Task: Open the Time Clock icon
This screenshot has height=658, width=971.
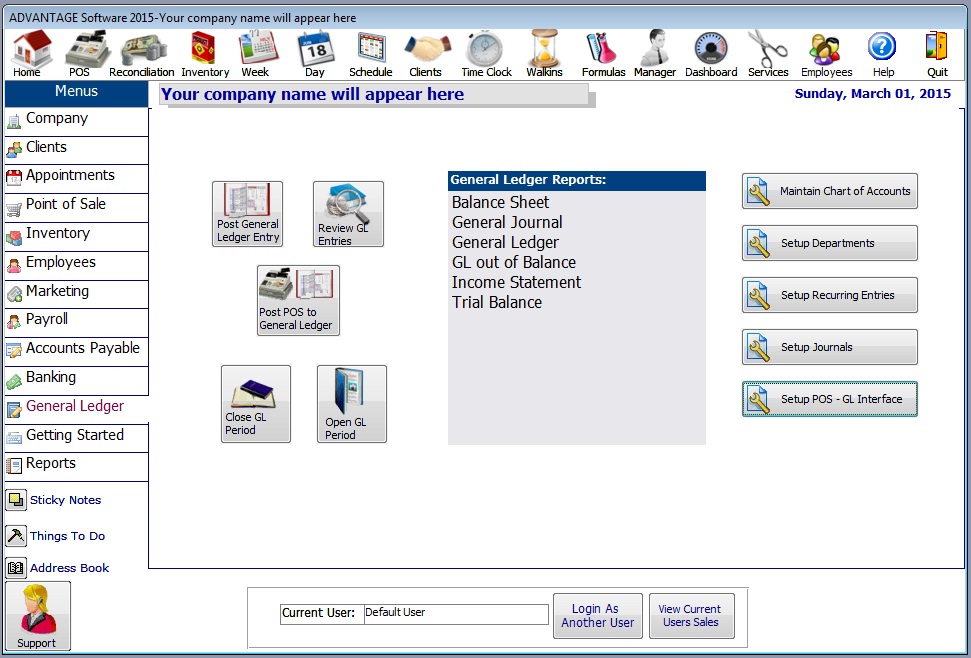Action: pyautogui.click(x=486, y=54)
